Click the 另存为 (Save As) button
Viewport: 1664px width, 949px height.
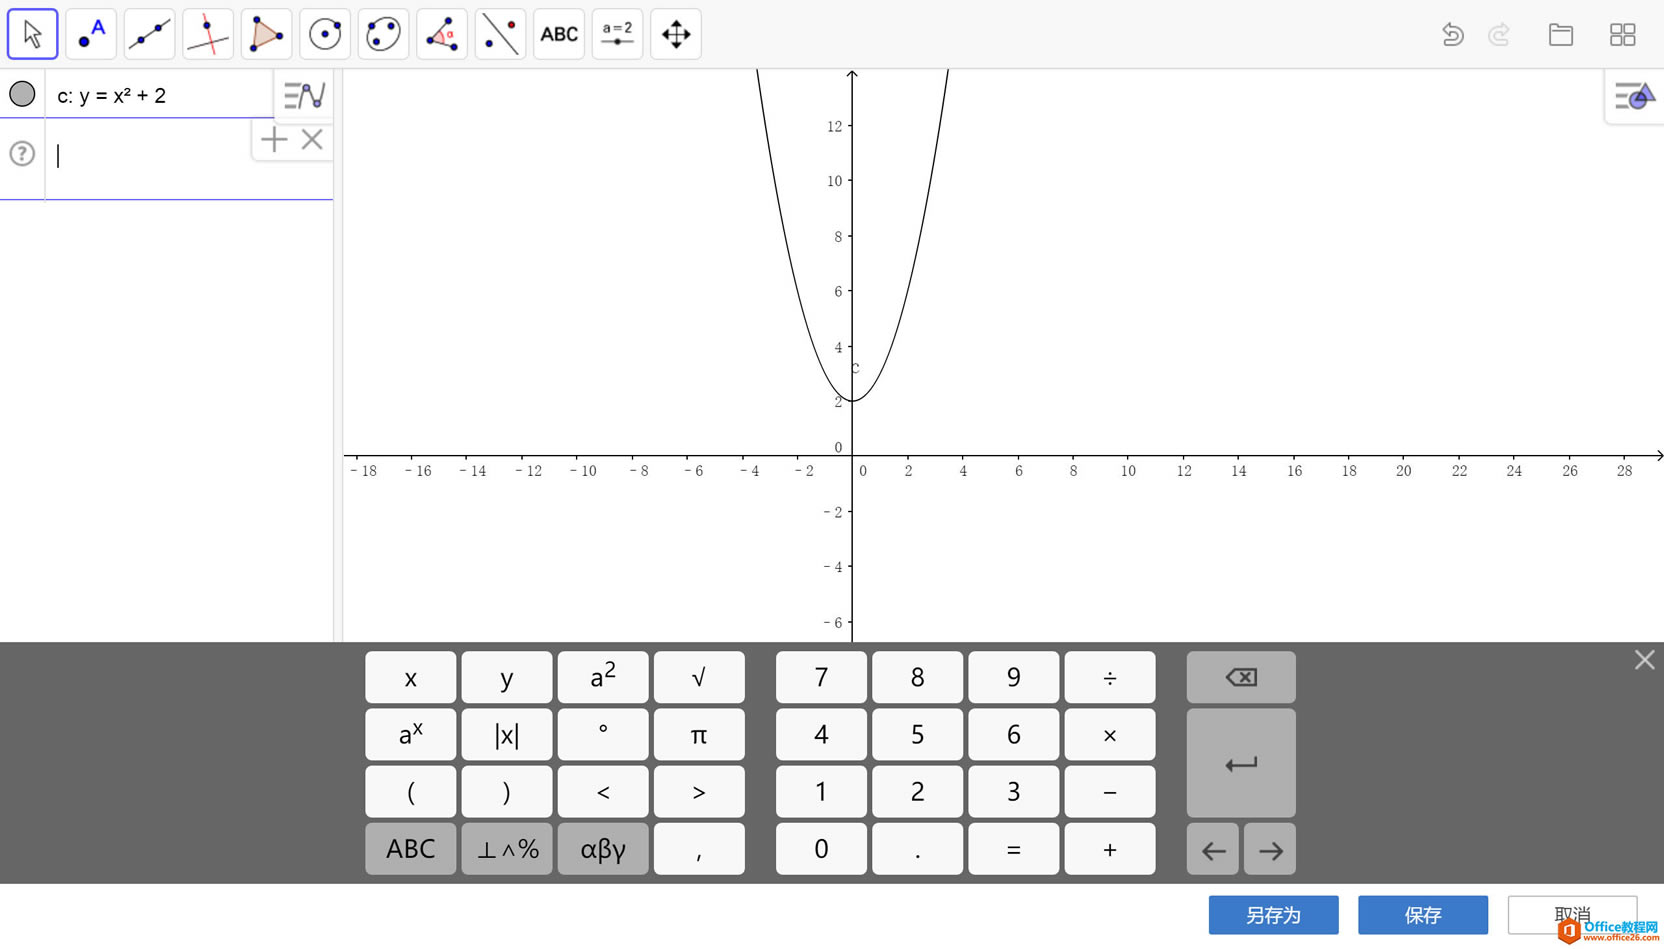[x=1273, y=915]
